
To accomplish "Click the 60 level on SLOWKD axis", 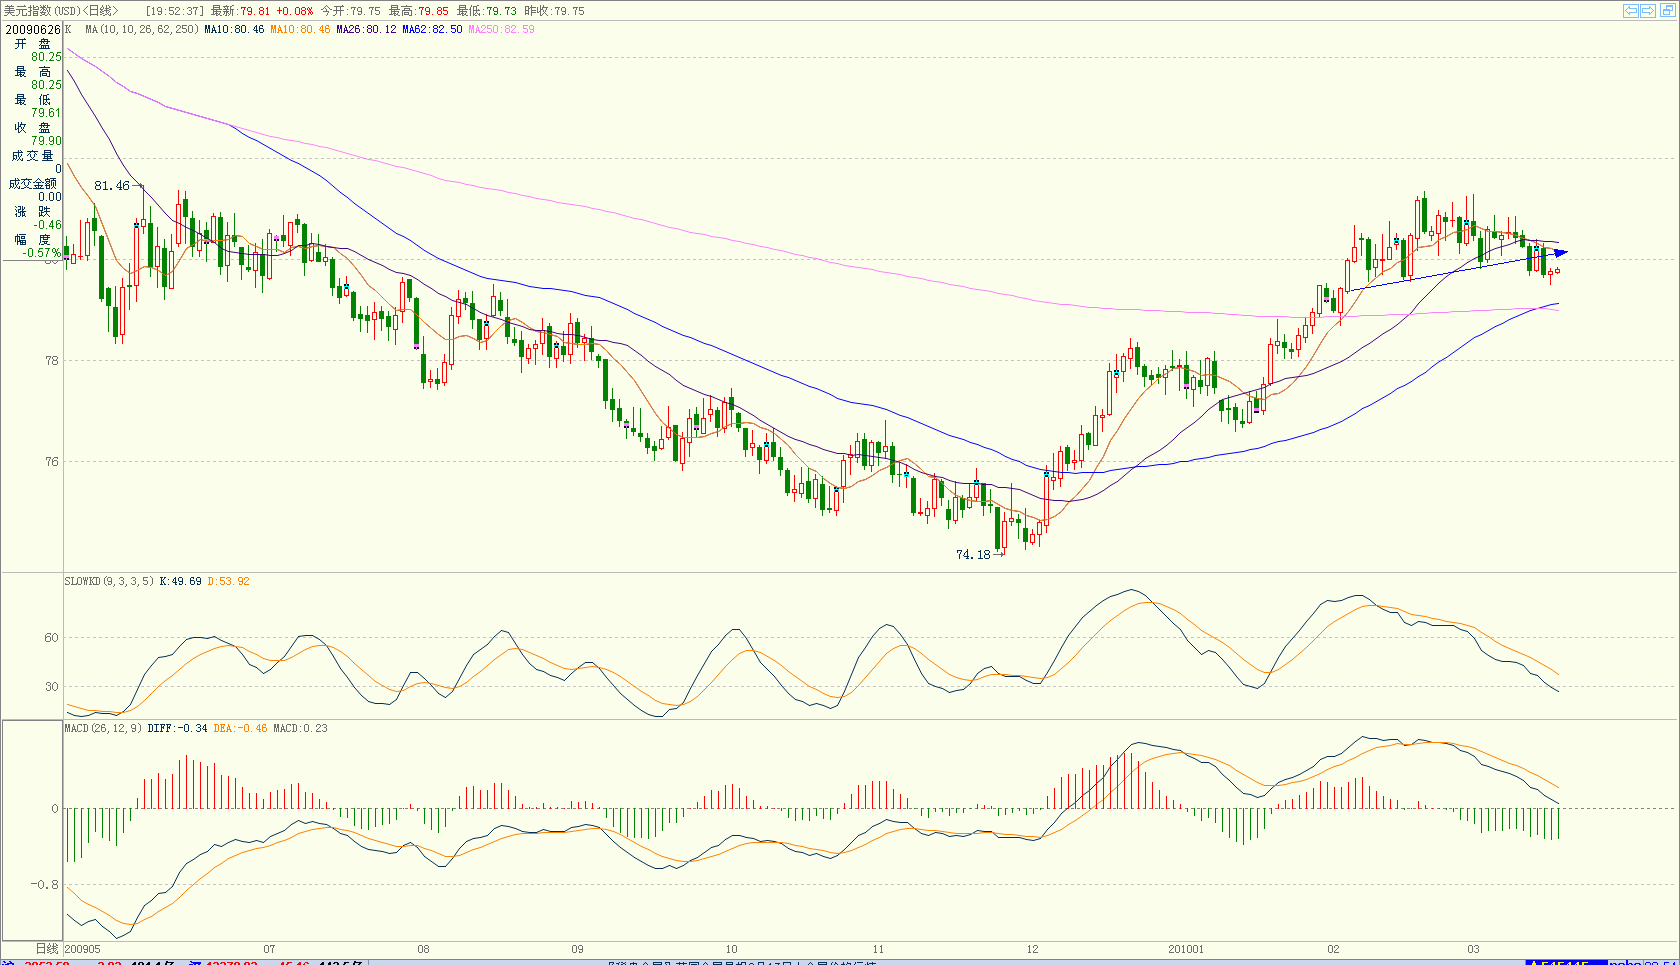I will pos(52,638).
